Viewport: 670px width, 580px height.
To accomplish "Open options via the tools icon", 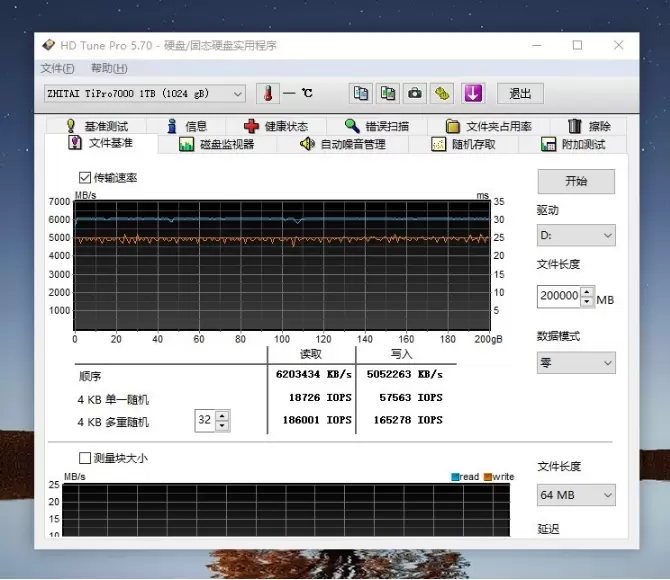I will click(442, 93).
